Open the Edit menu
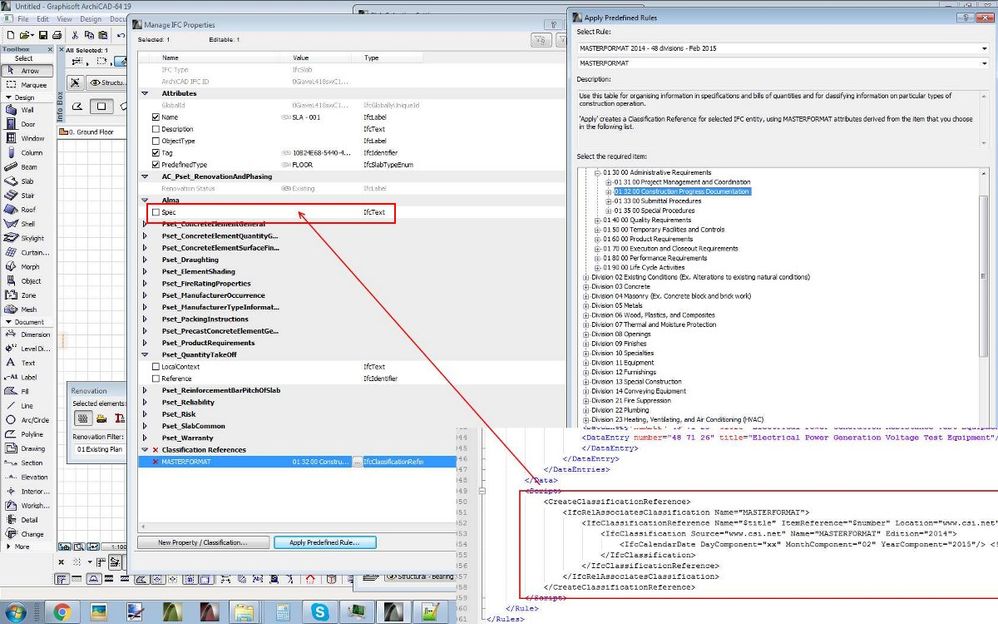The height and width of the screenshot is (624, 998). point(43,19)
